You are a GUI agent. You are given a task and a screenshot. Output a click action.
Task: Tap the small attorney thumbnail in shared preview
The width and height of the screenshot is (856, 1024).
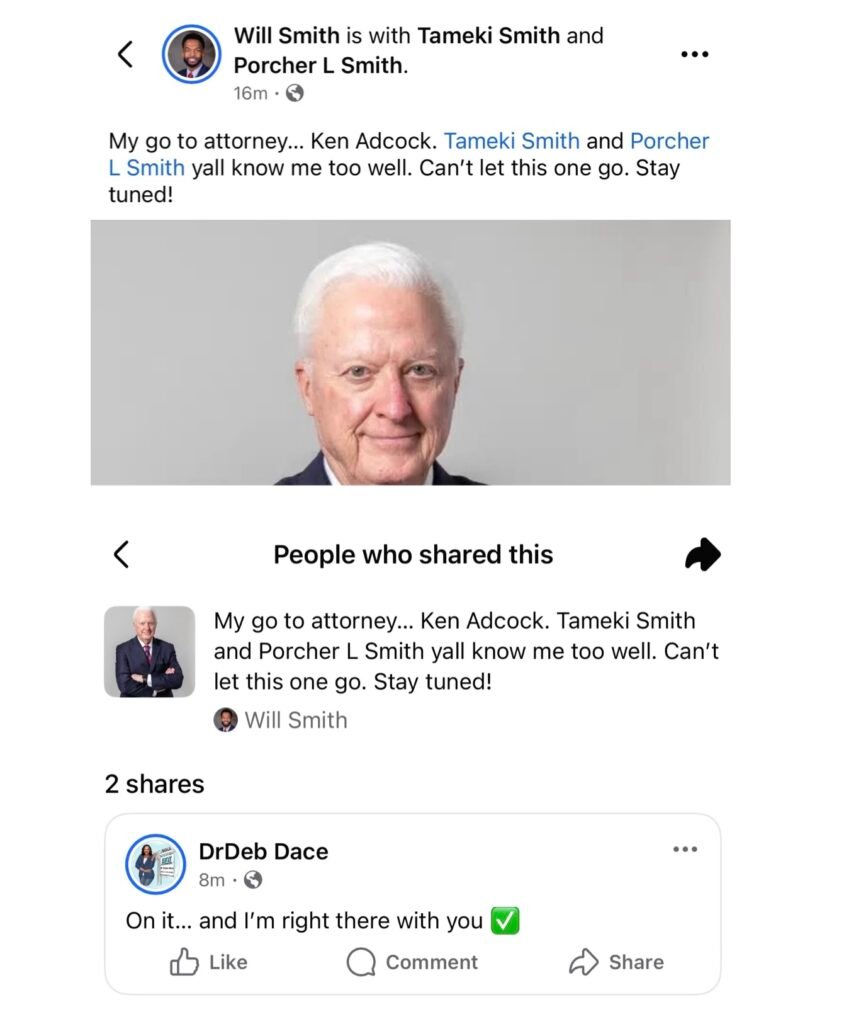[x=149, y=651]
